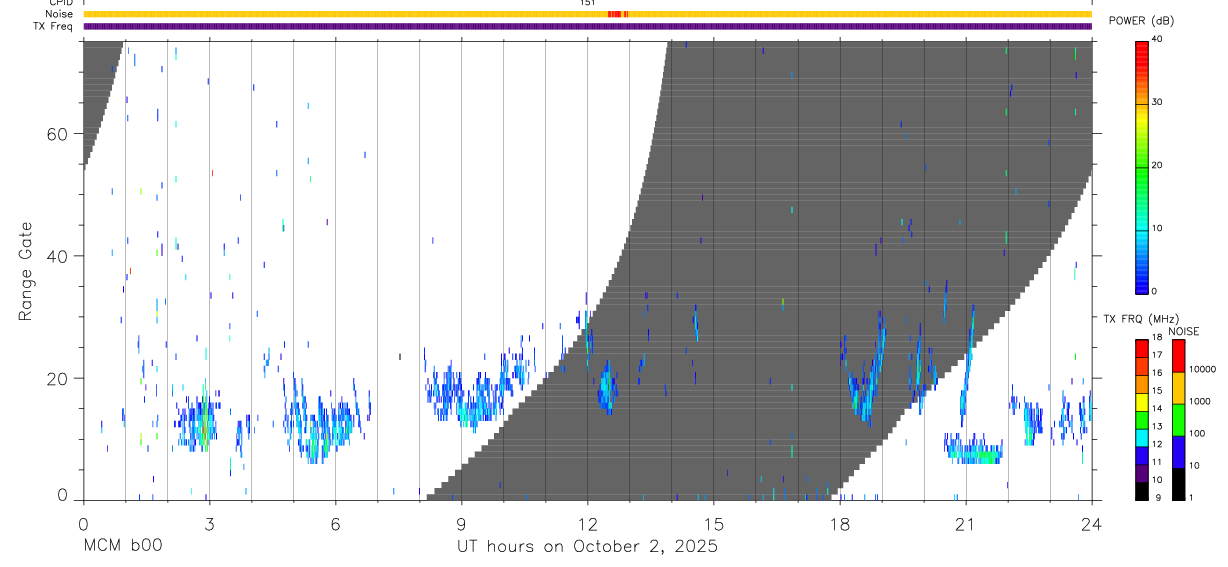Image resolution: width=1228 pixels, height=567 pixels.
Task: Click the '40' tick on the Range Gate axis
Action: point(58,256)
